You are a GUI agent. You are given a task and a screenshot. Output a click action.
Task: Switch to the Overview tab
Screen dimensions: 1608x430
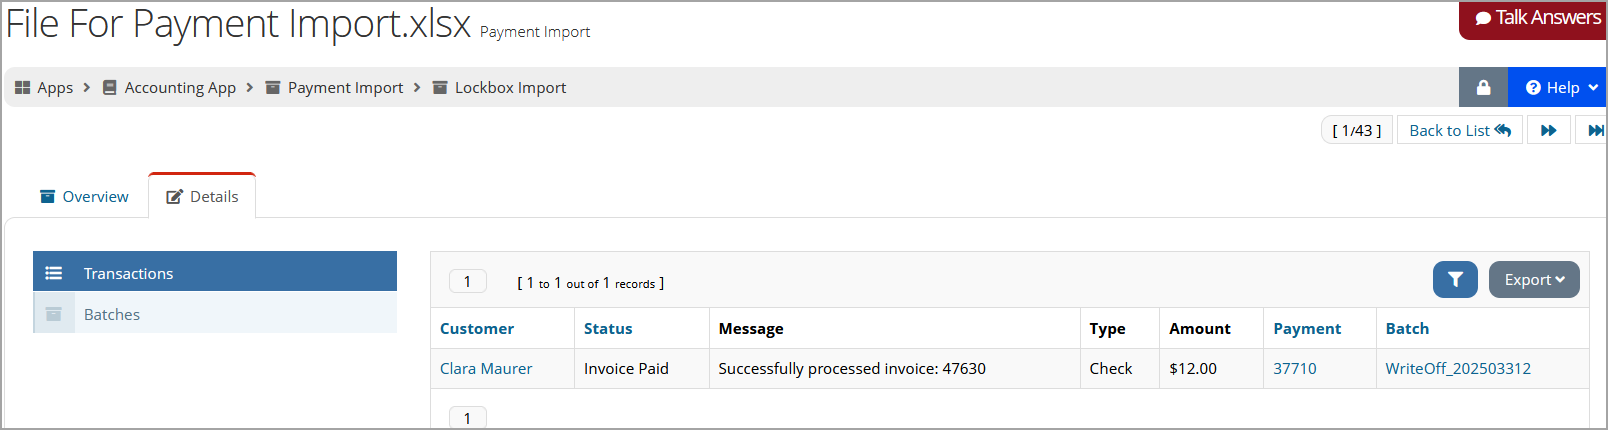point(84,197)
